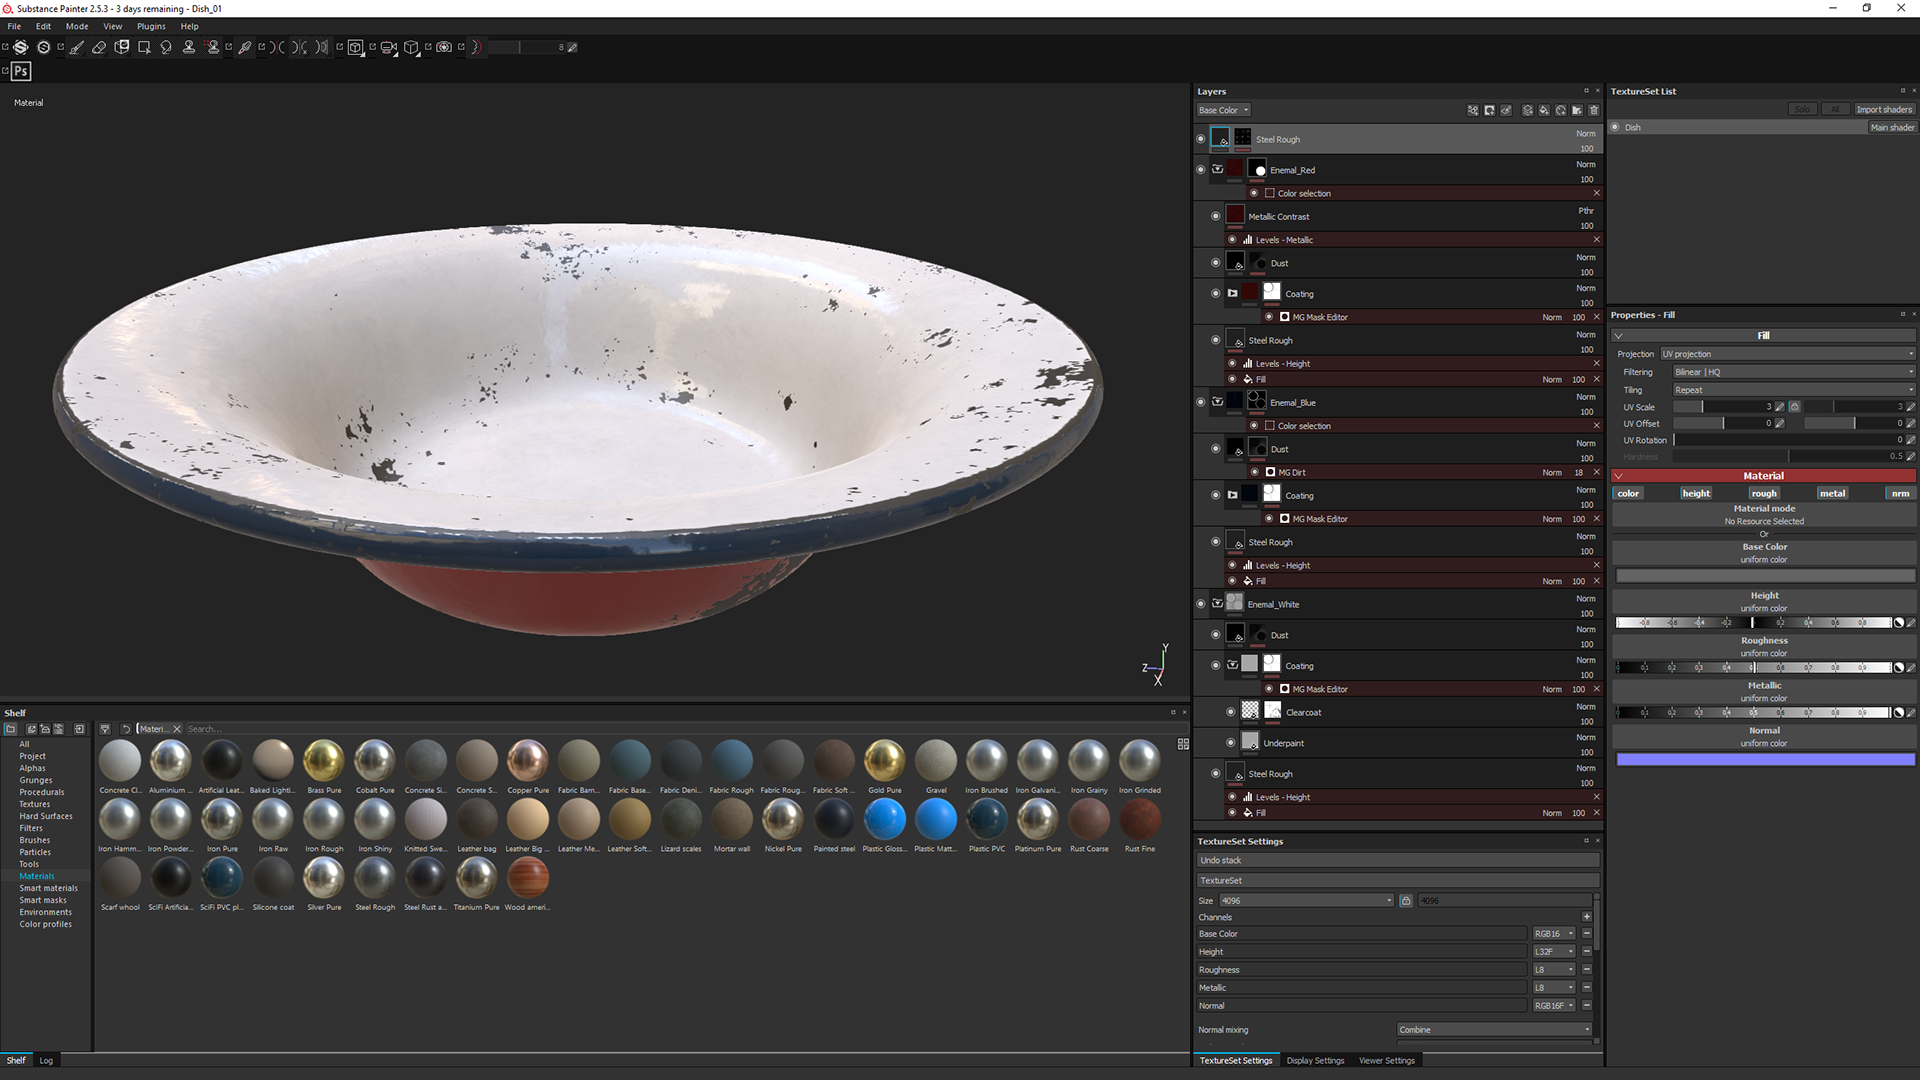Select the Eraser tool

click(x=99, y=47)
